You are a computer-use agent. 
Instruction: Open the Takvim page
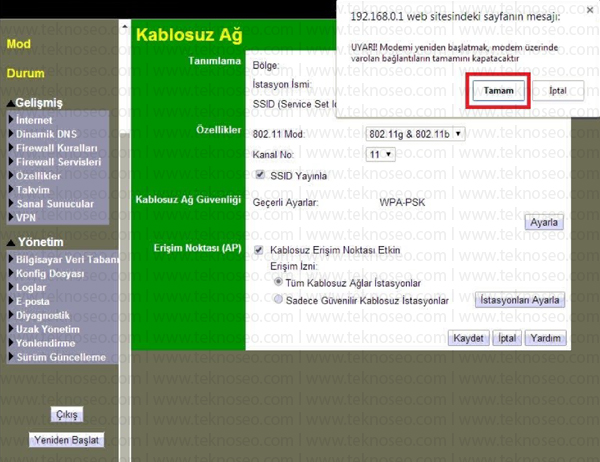pos(33,189)
